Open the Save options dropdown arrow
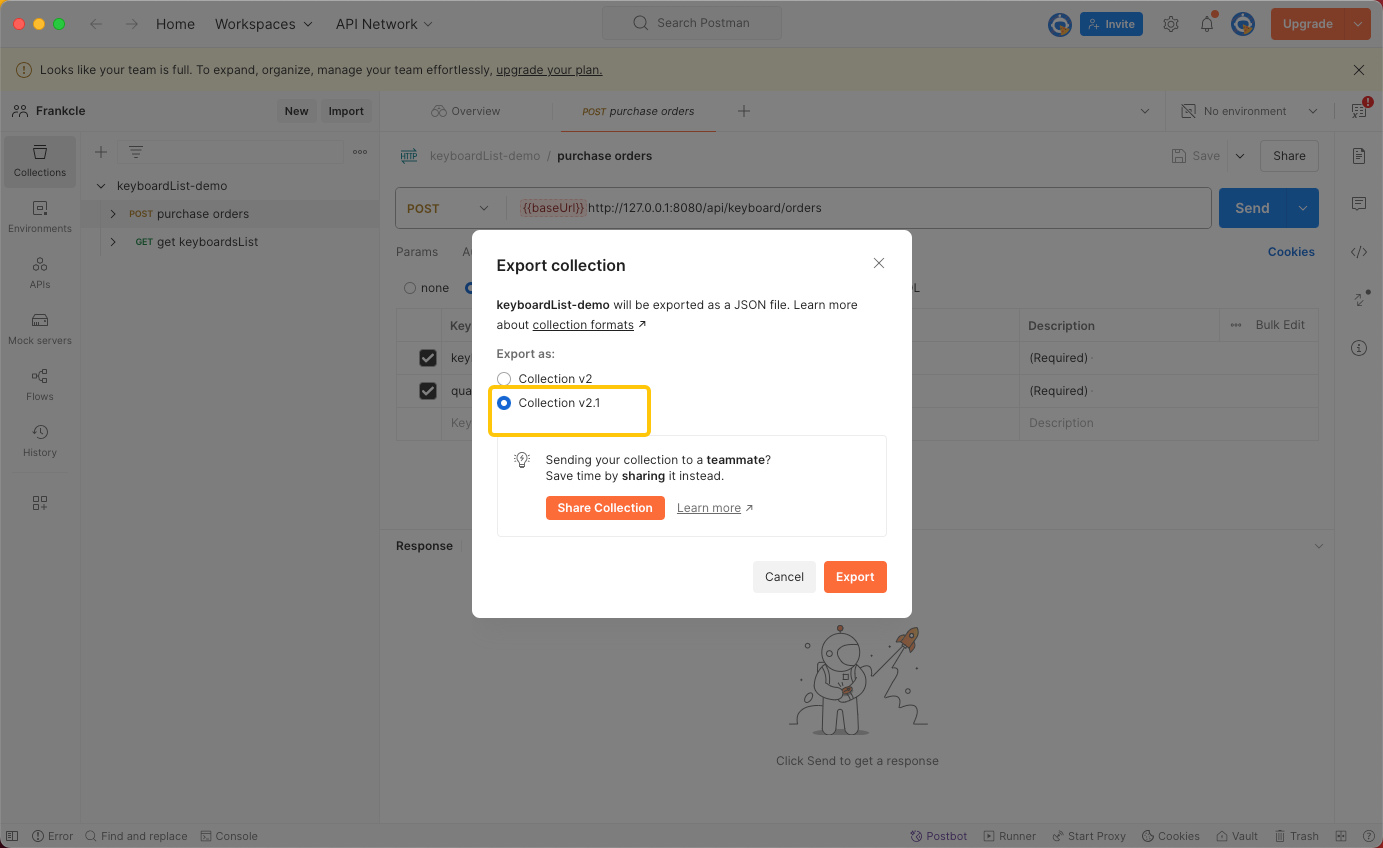 (x=1240, y=156)
